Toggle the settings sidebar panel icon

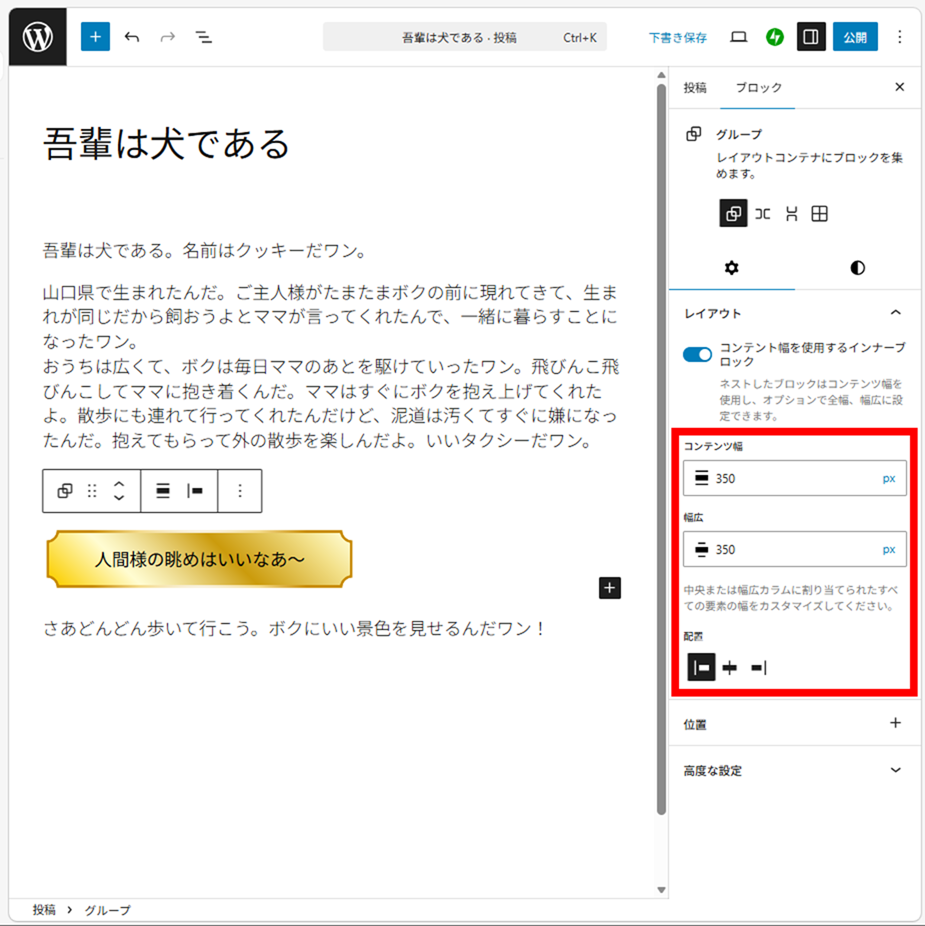(x=811, y=37)
